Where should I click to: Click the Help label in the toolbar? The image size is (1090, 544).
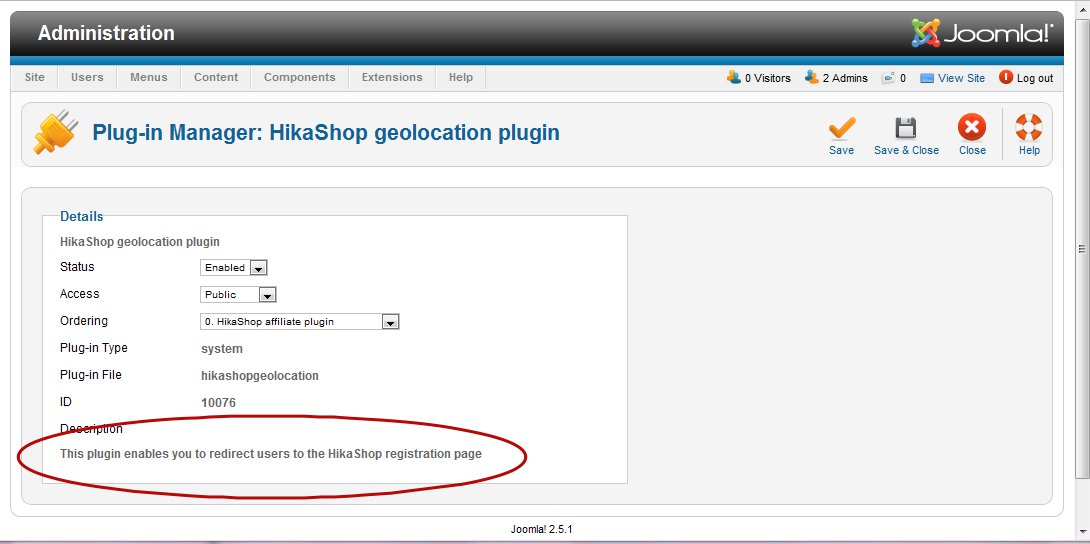[1030, 150]
